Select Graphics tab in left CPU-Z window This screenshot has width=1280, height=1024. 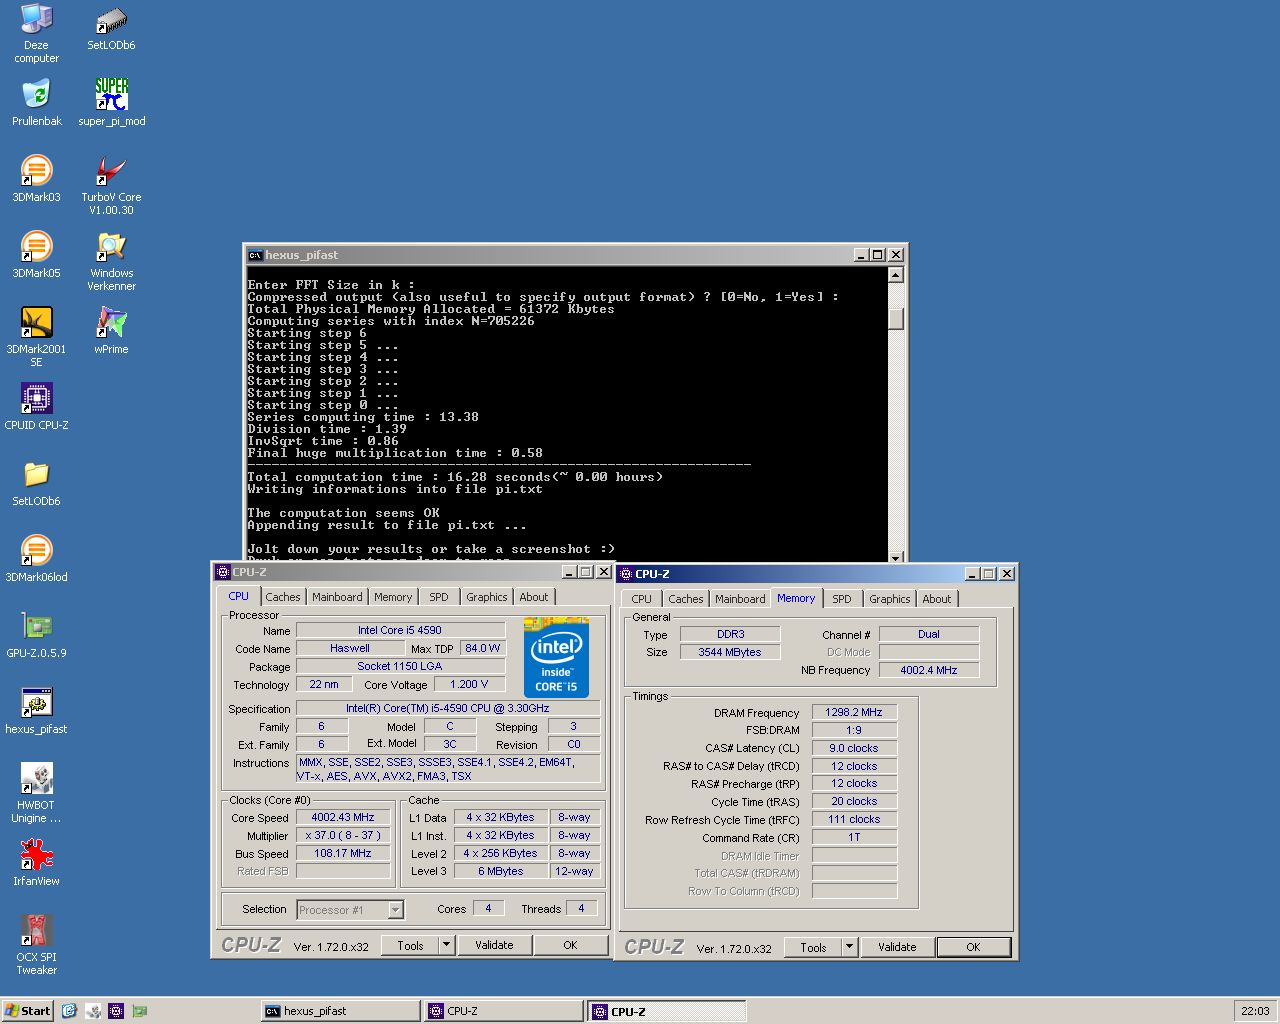point(487,597)
